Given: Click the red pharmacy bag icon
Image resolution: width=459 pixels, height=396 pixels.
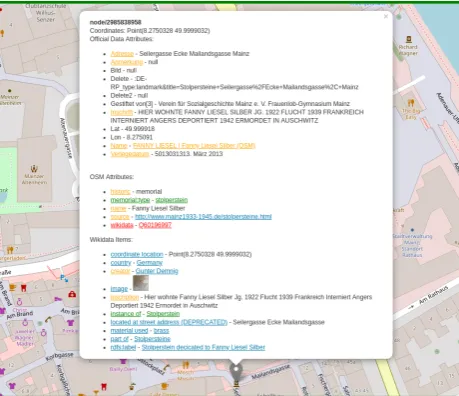Looking at the screenshot, I should pyautogui.click(x=72, y=294).
